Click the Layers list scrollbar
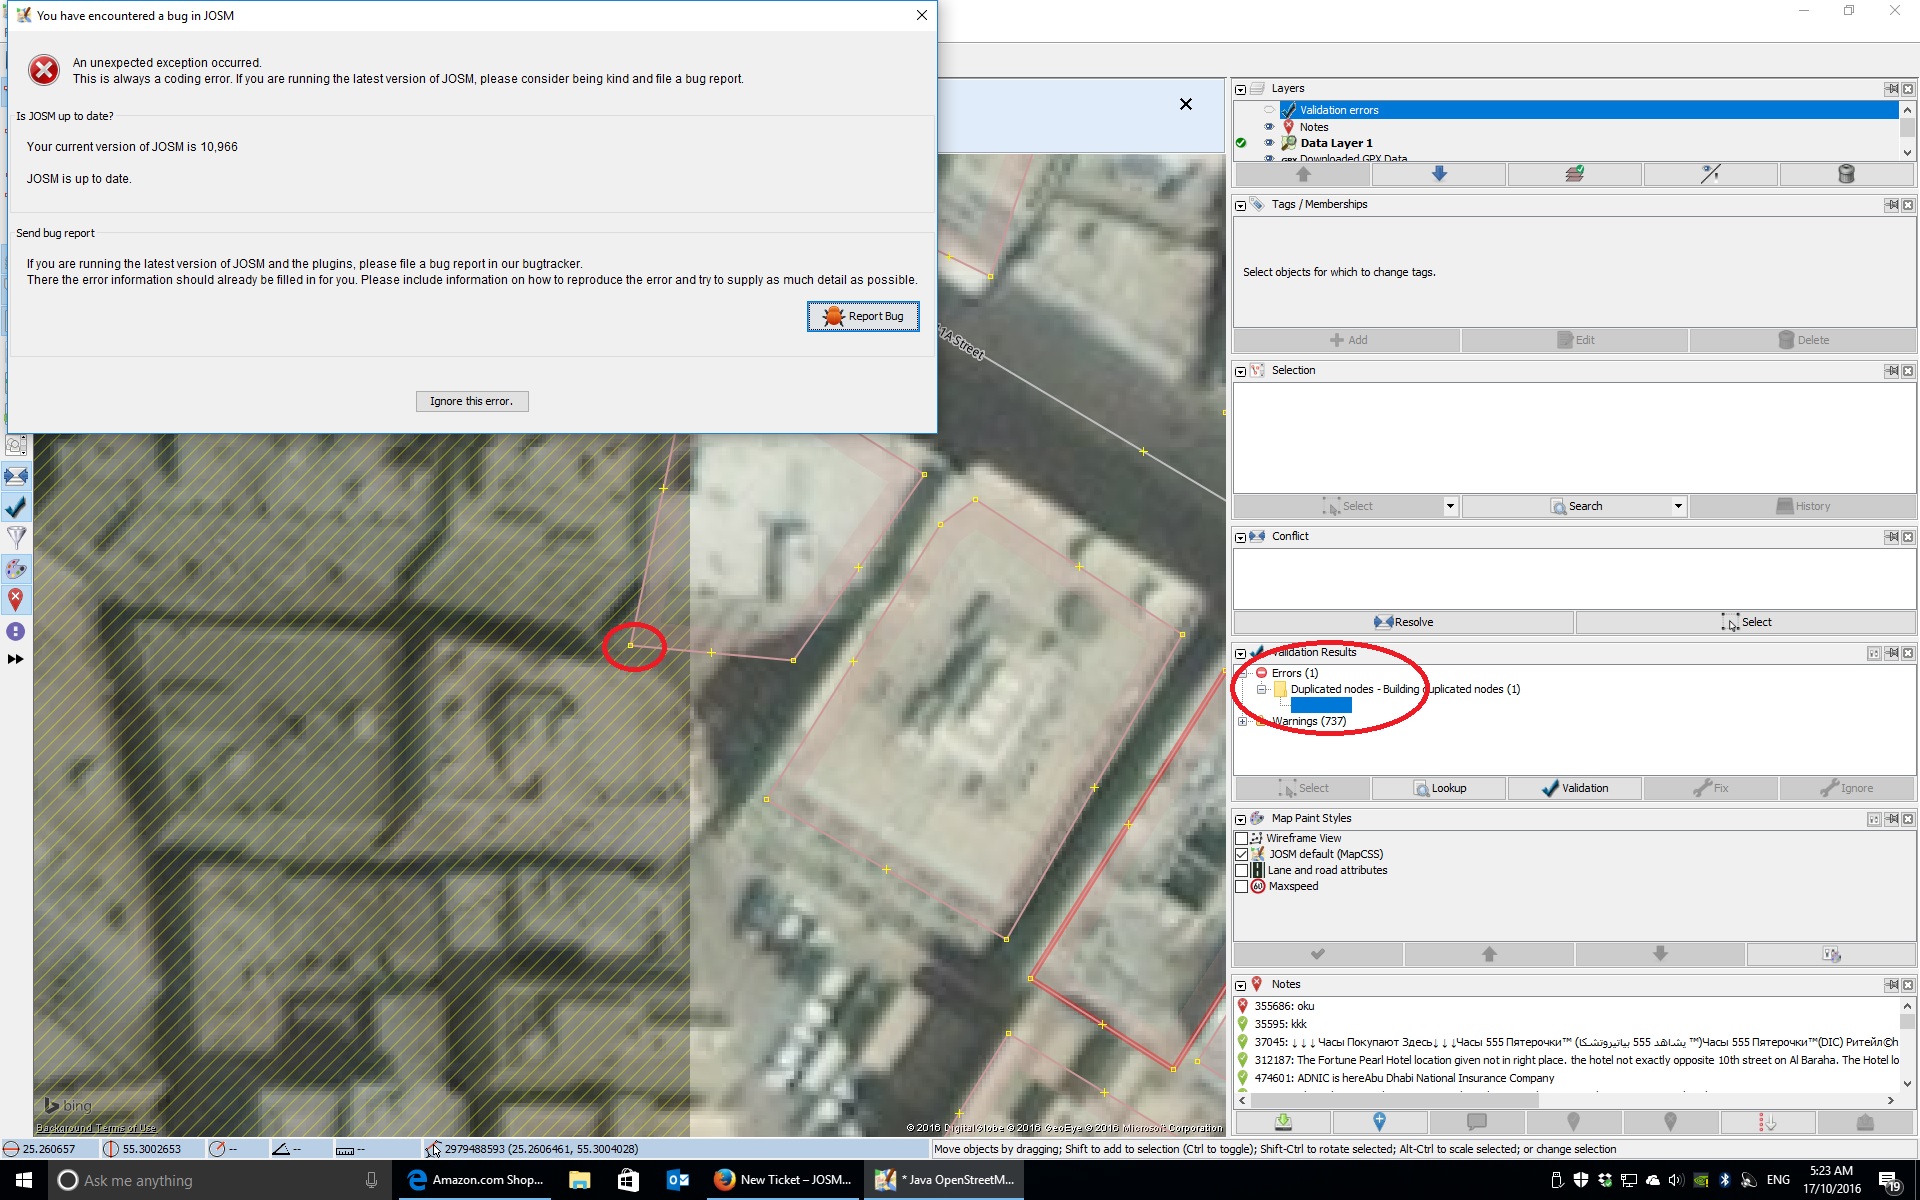The image size is (1920, 1200). (x=1907, y=131)
